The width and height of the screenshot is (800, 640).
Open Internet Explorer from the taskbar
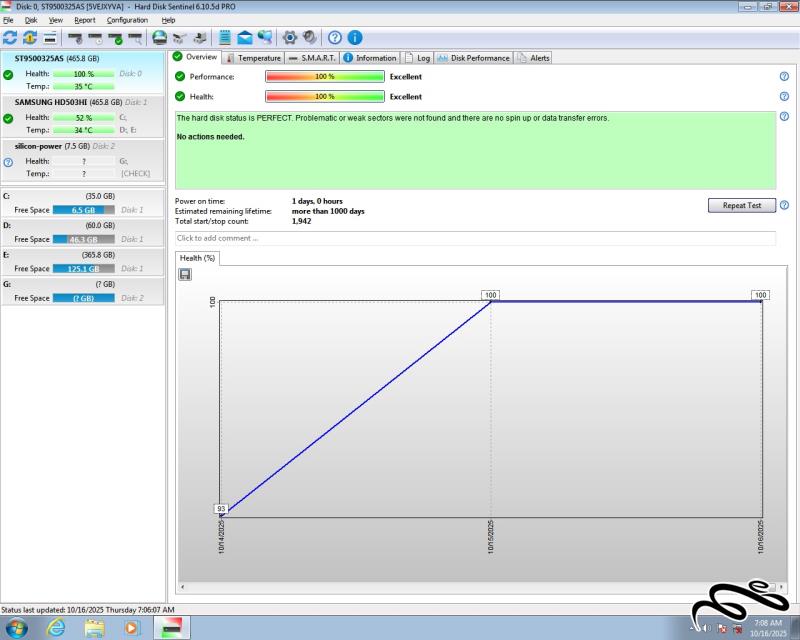tap(57, 627)
